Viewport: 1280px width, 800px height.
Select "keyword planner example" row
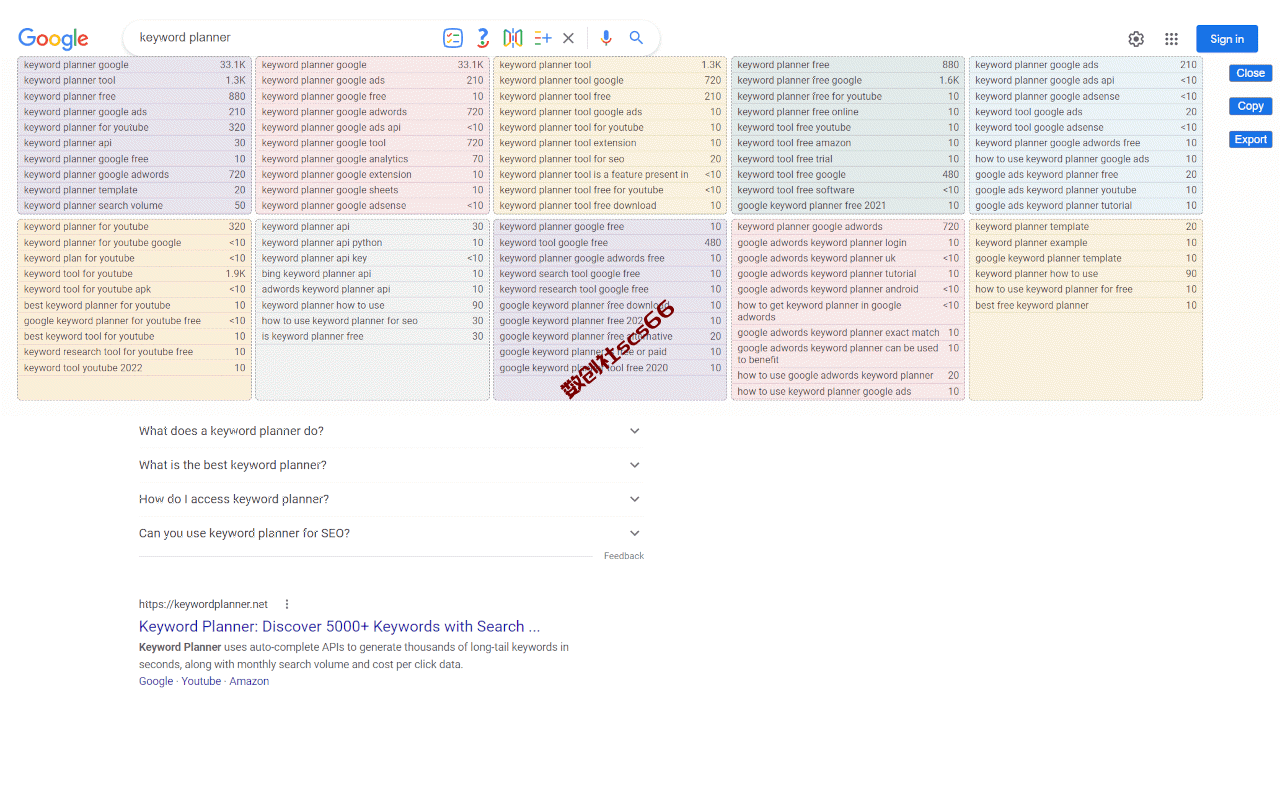pos(1086,243)
